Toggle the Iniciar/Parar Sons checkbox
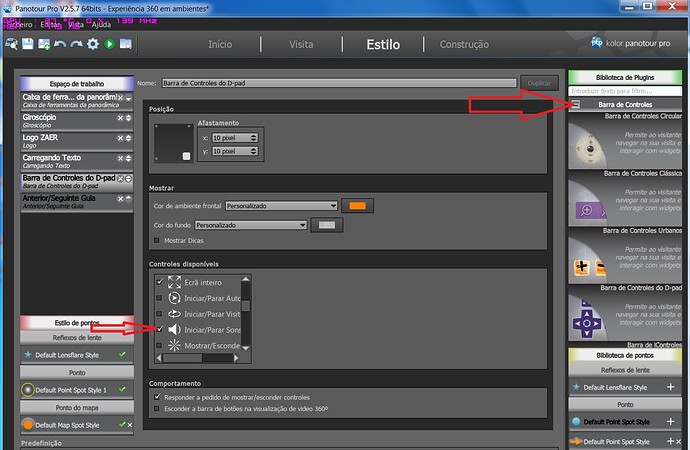 (159, 329)
